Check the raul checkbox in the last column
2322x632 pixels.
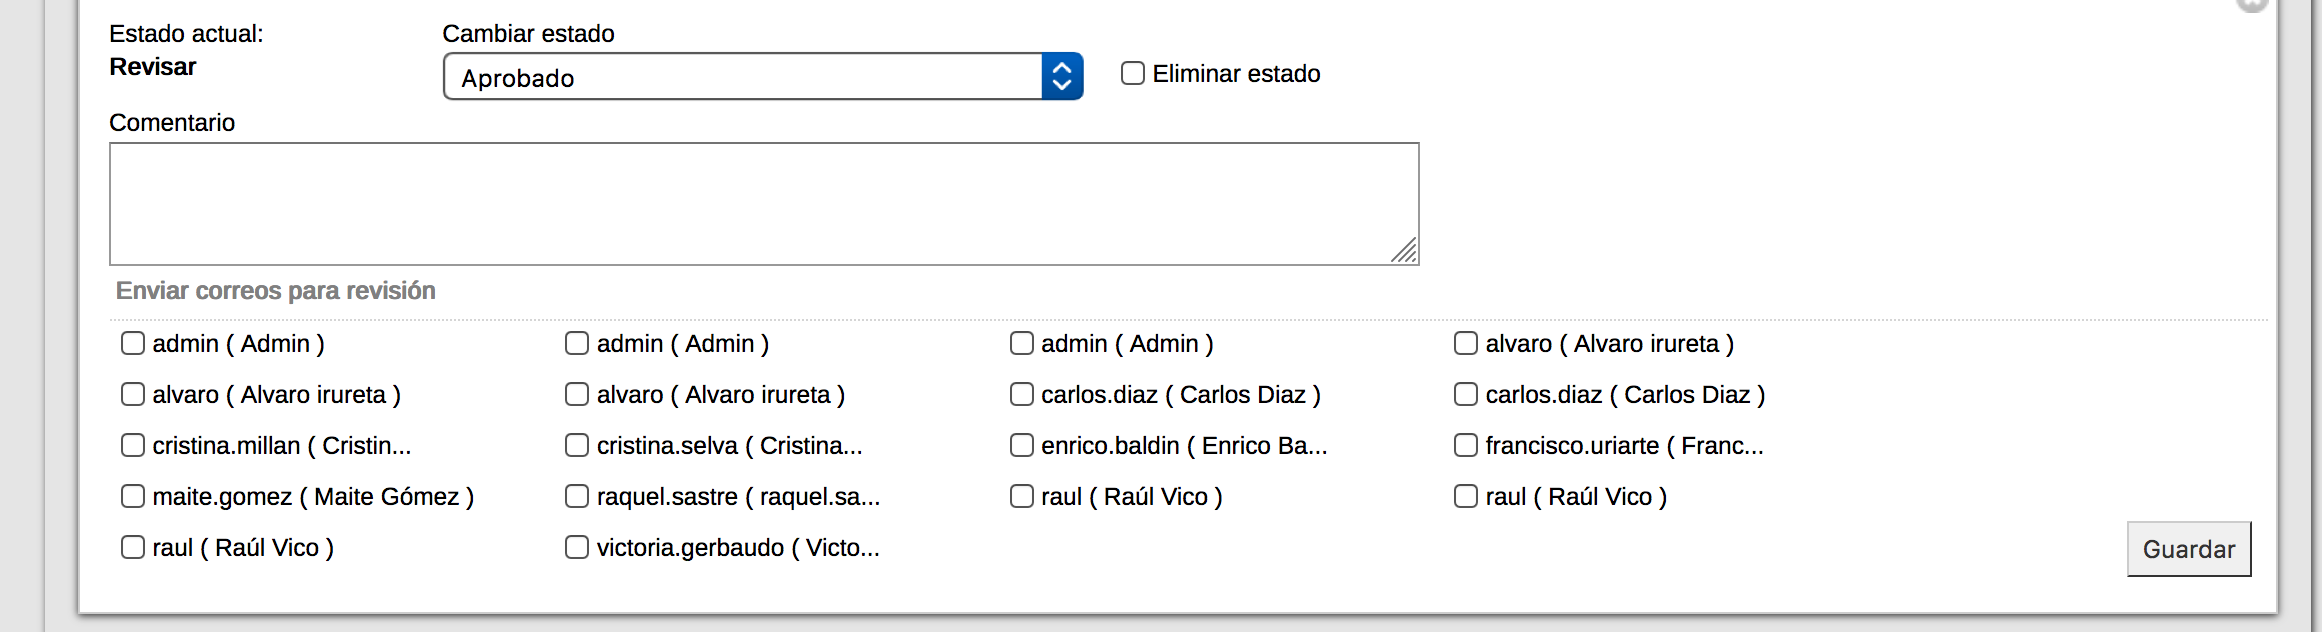click(x=1466, y=496)
